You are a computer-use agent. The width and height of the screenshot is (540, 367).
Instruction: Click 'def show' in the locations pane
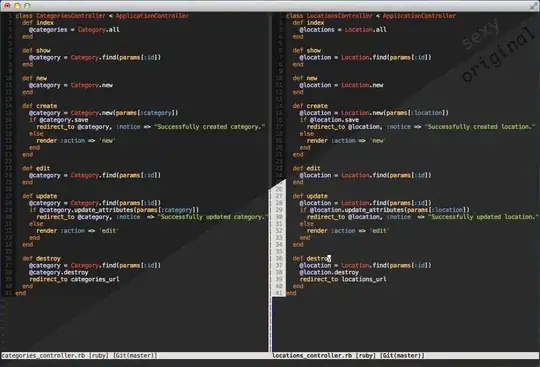[x=307, y=50]
